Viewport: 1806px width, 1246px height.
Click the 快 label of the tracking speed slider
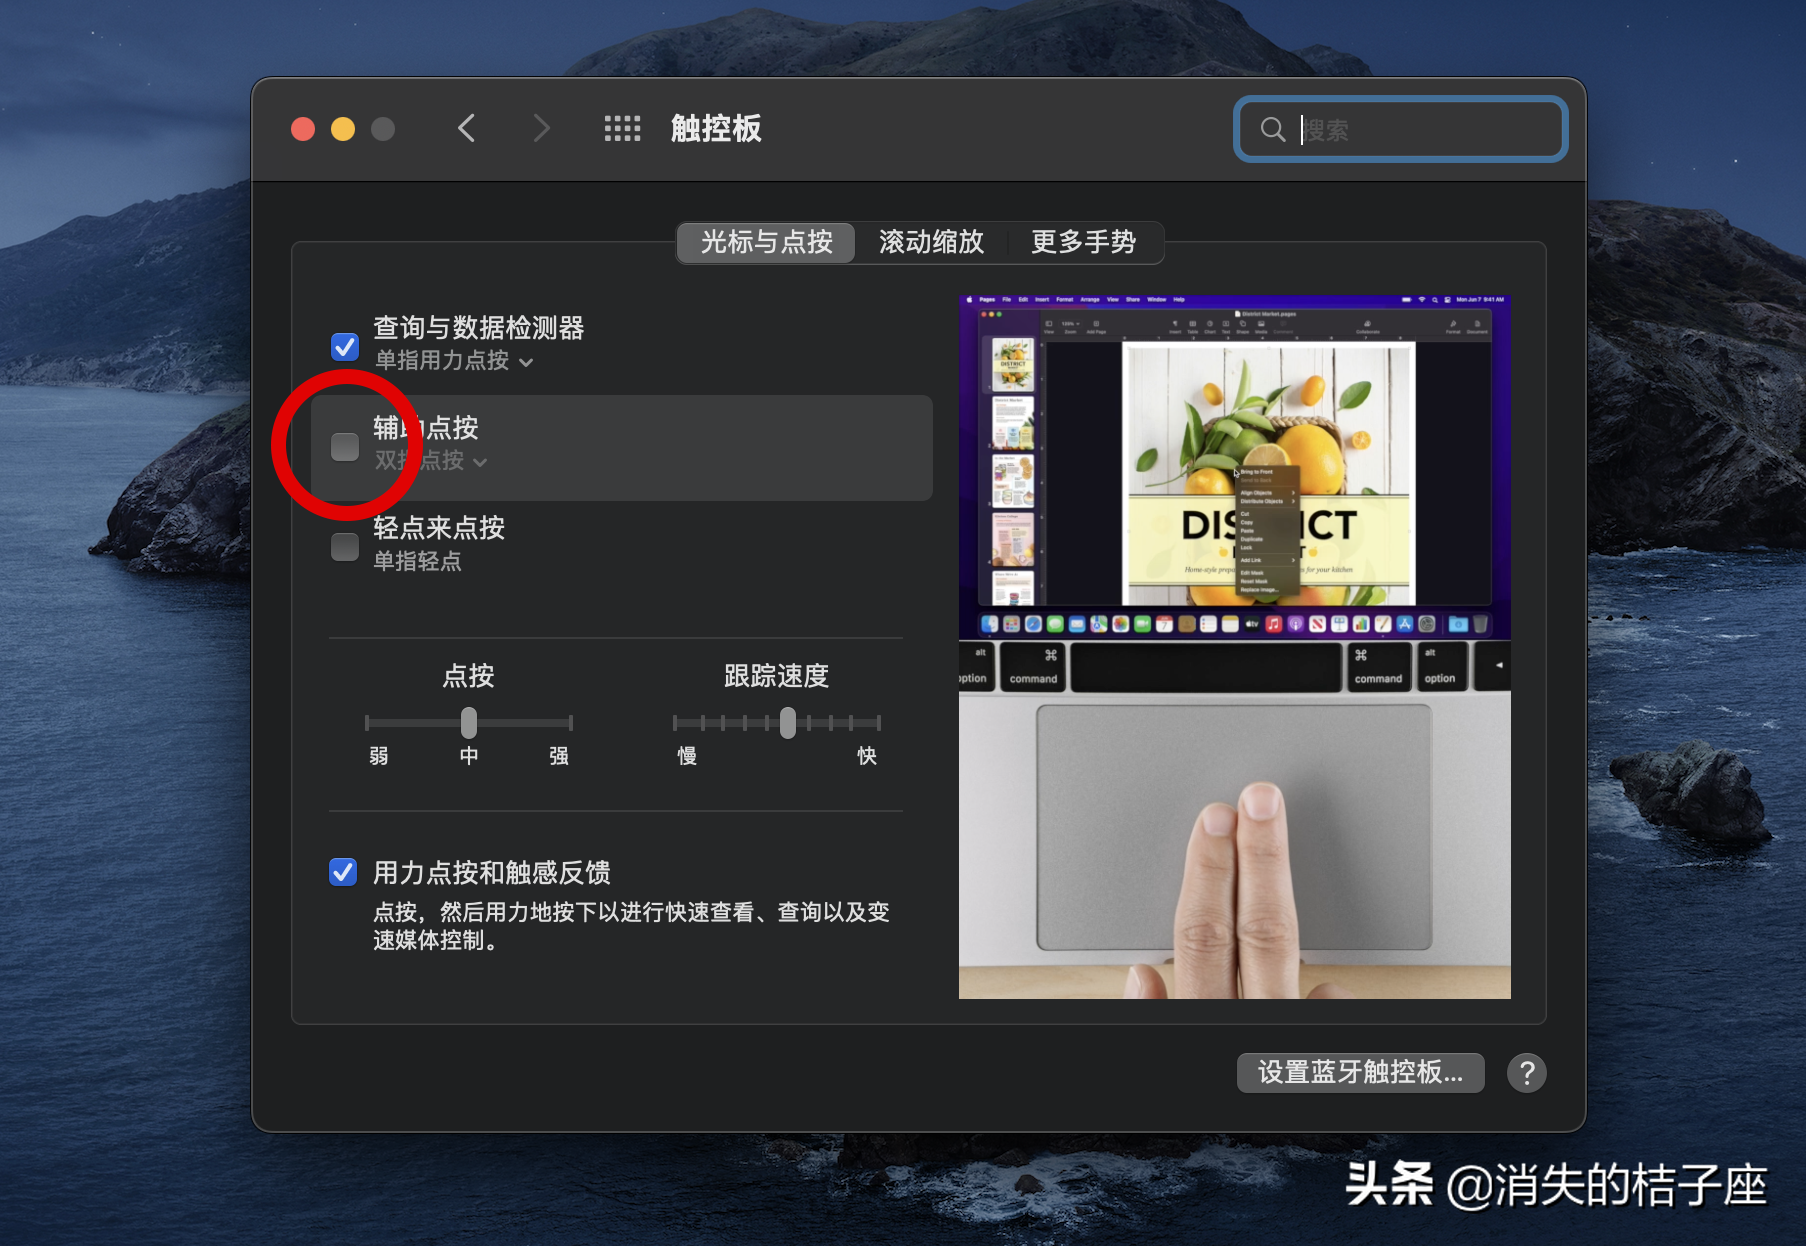tap(867, 756)
